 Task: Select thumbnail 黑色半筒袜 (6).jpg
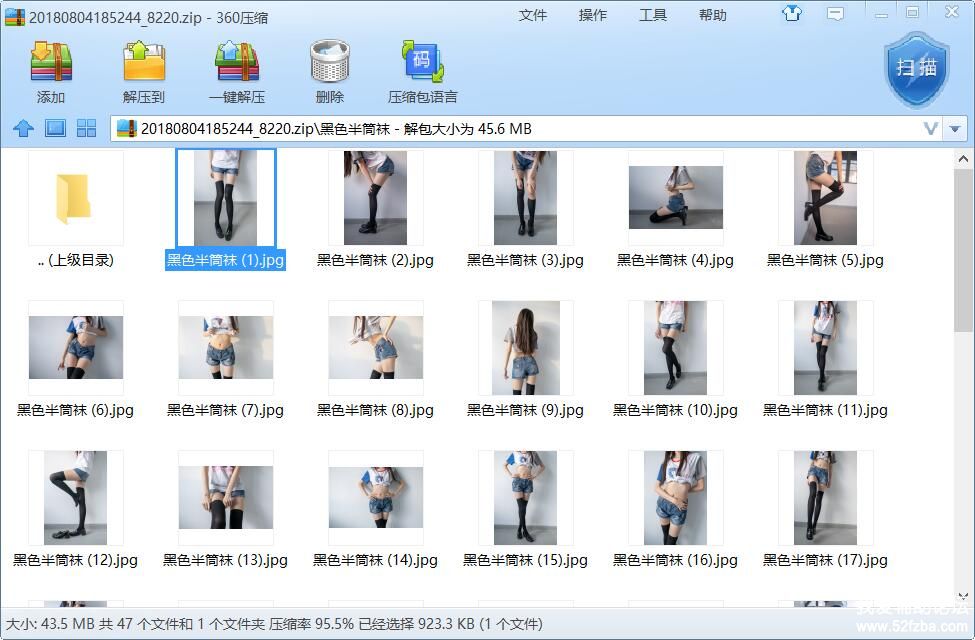(x=76, y=347)
